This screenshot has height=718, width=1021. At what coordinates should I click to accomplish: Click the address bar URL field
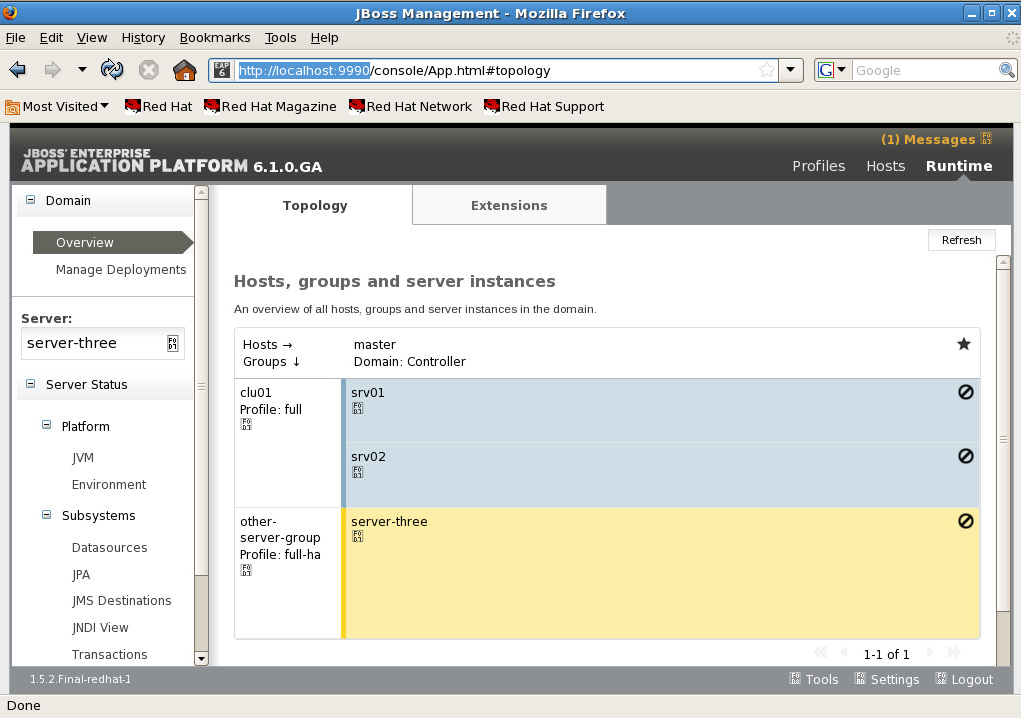click(x=495, y=70)
